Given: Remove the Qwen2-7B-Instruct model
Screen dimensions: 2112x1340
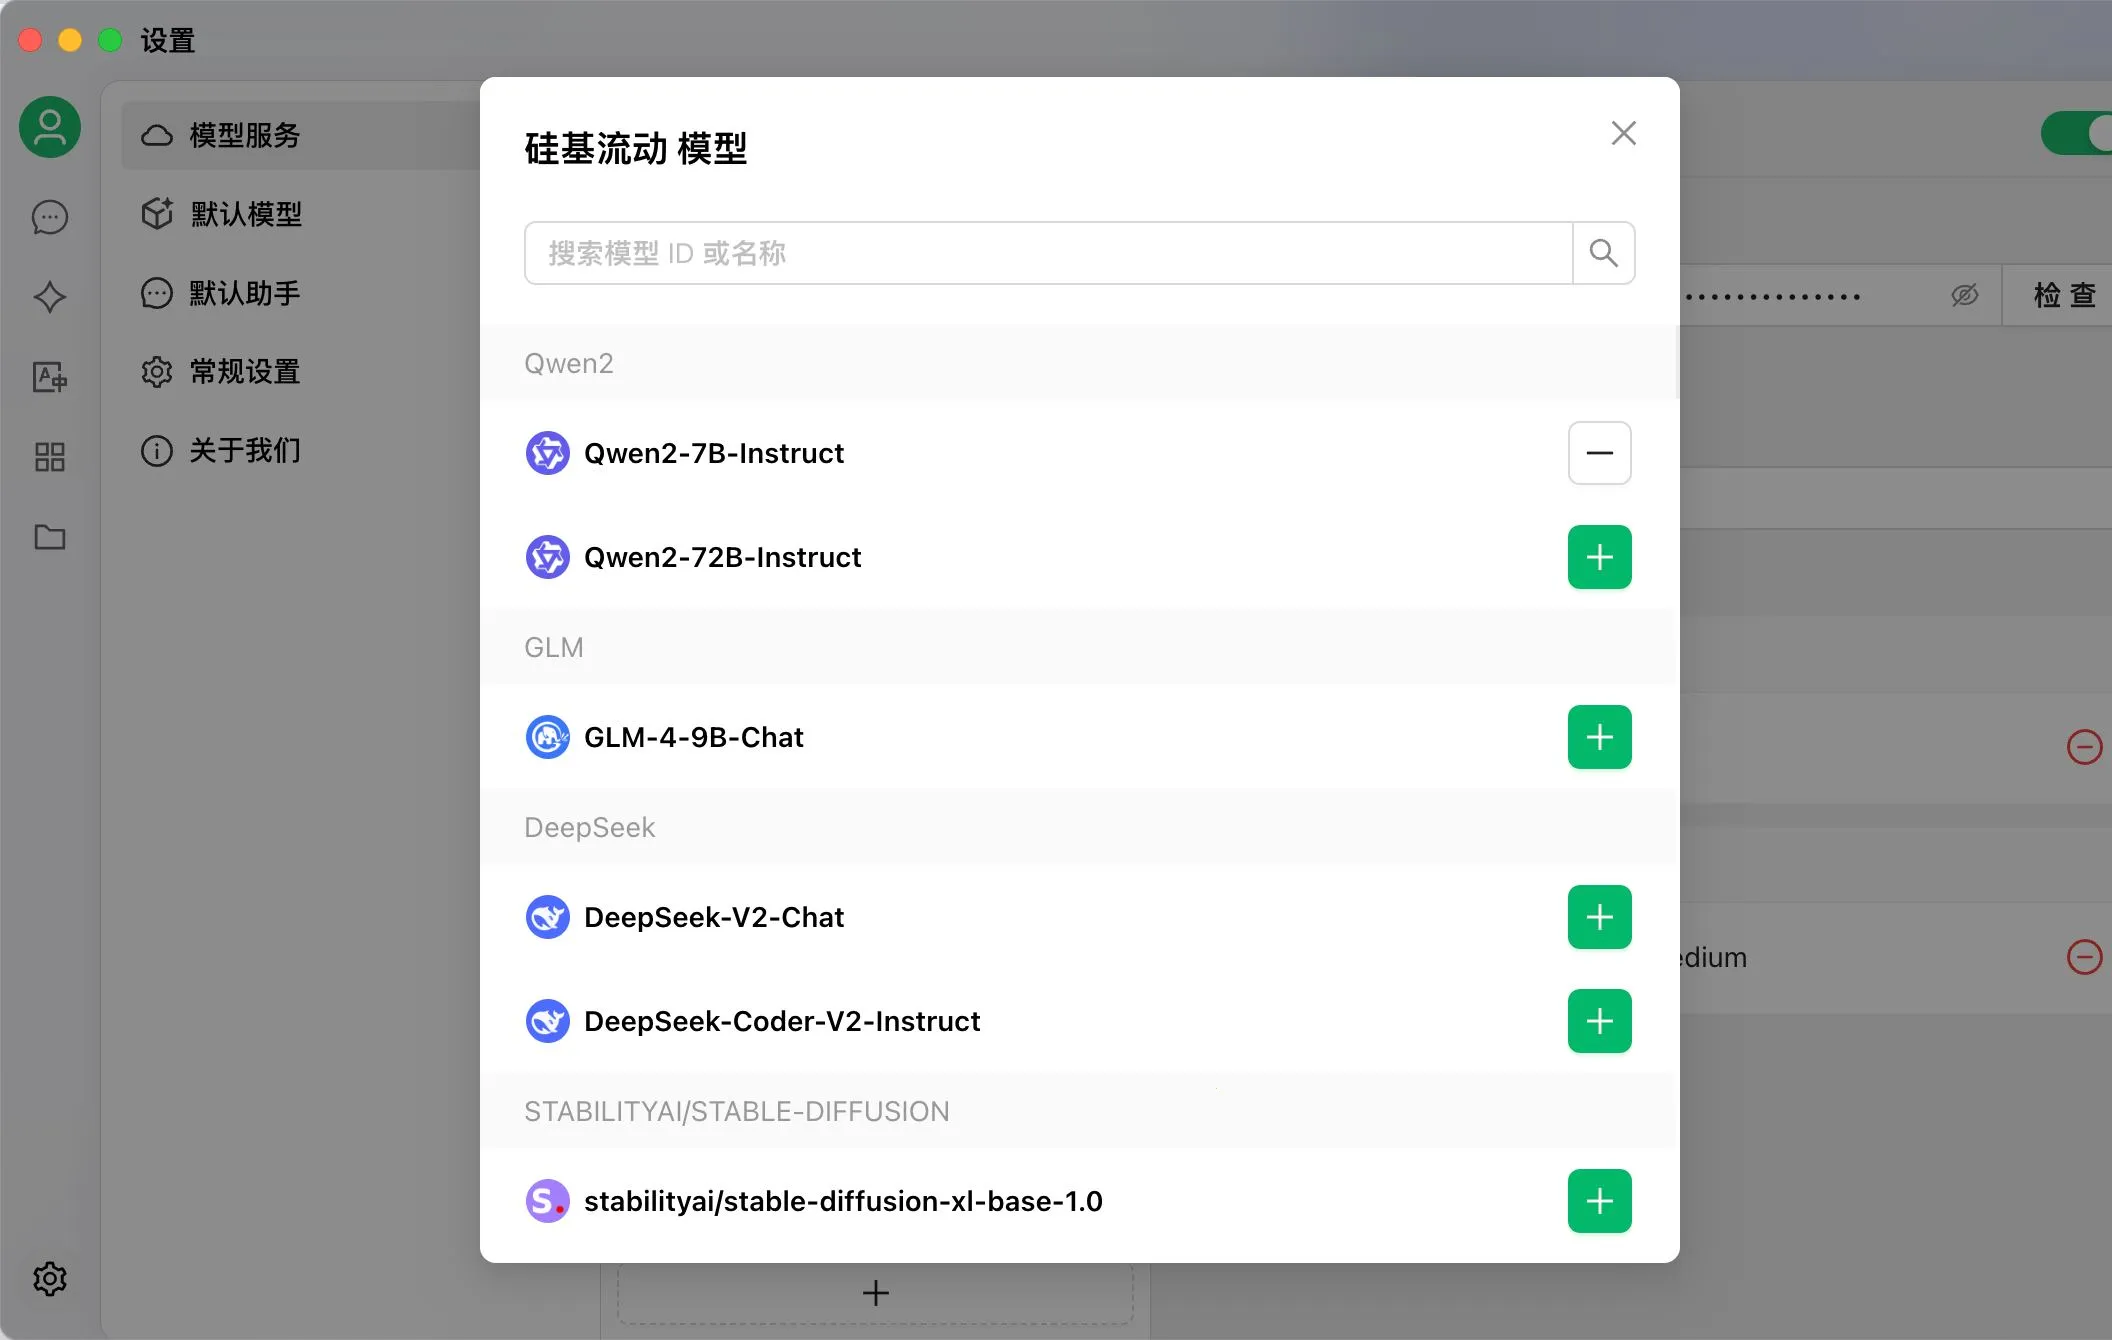Looking at the screenshot, I should [x=1599, y=453].
